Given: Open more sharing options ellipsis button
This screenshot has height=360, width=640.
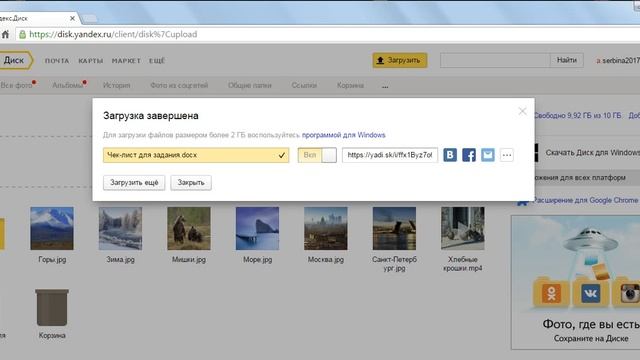Looking at the screenshot, I should tap(507, 155).
